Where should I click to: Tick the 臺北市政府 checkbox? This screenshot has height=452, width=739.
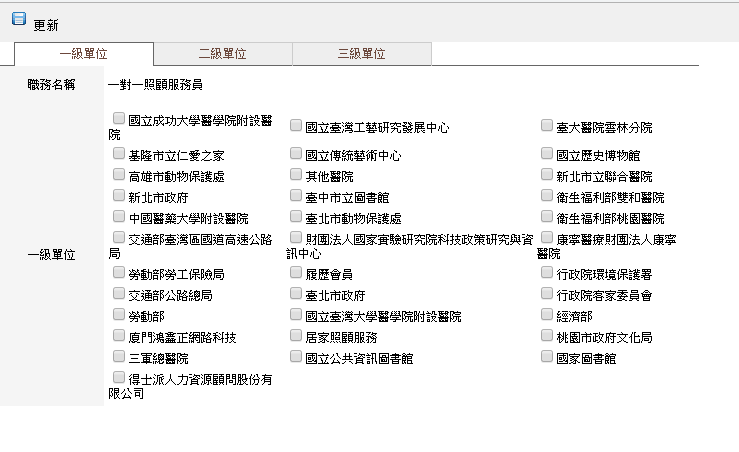click(x=296, y=294)
